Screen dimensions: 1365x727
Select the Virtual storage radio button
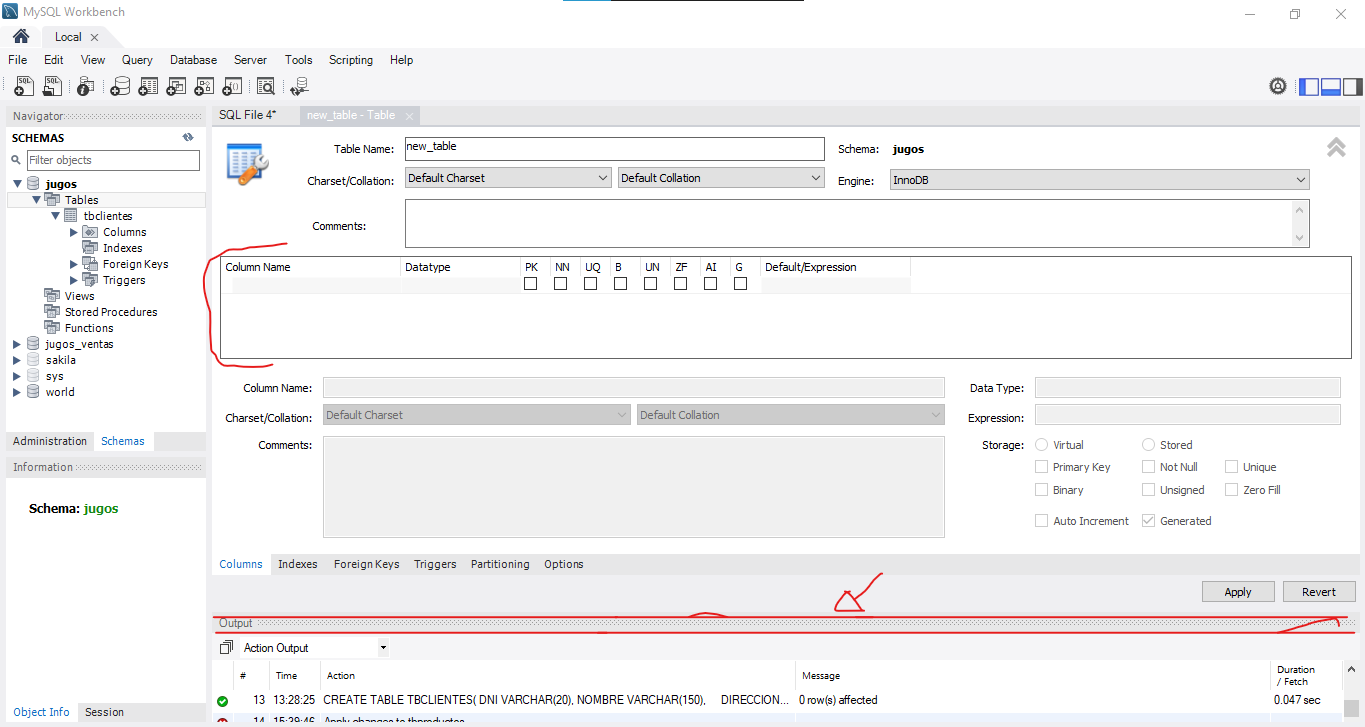1042,445
